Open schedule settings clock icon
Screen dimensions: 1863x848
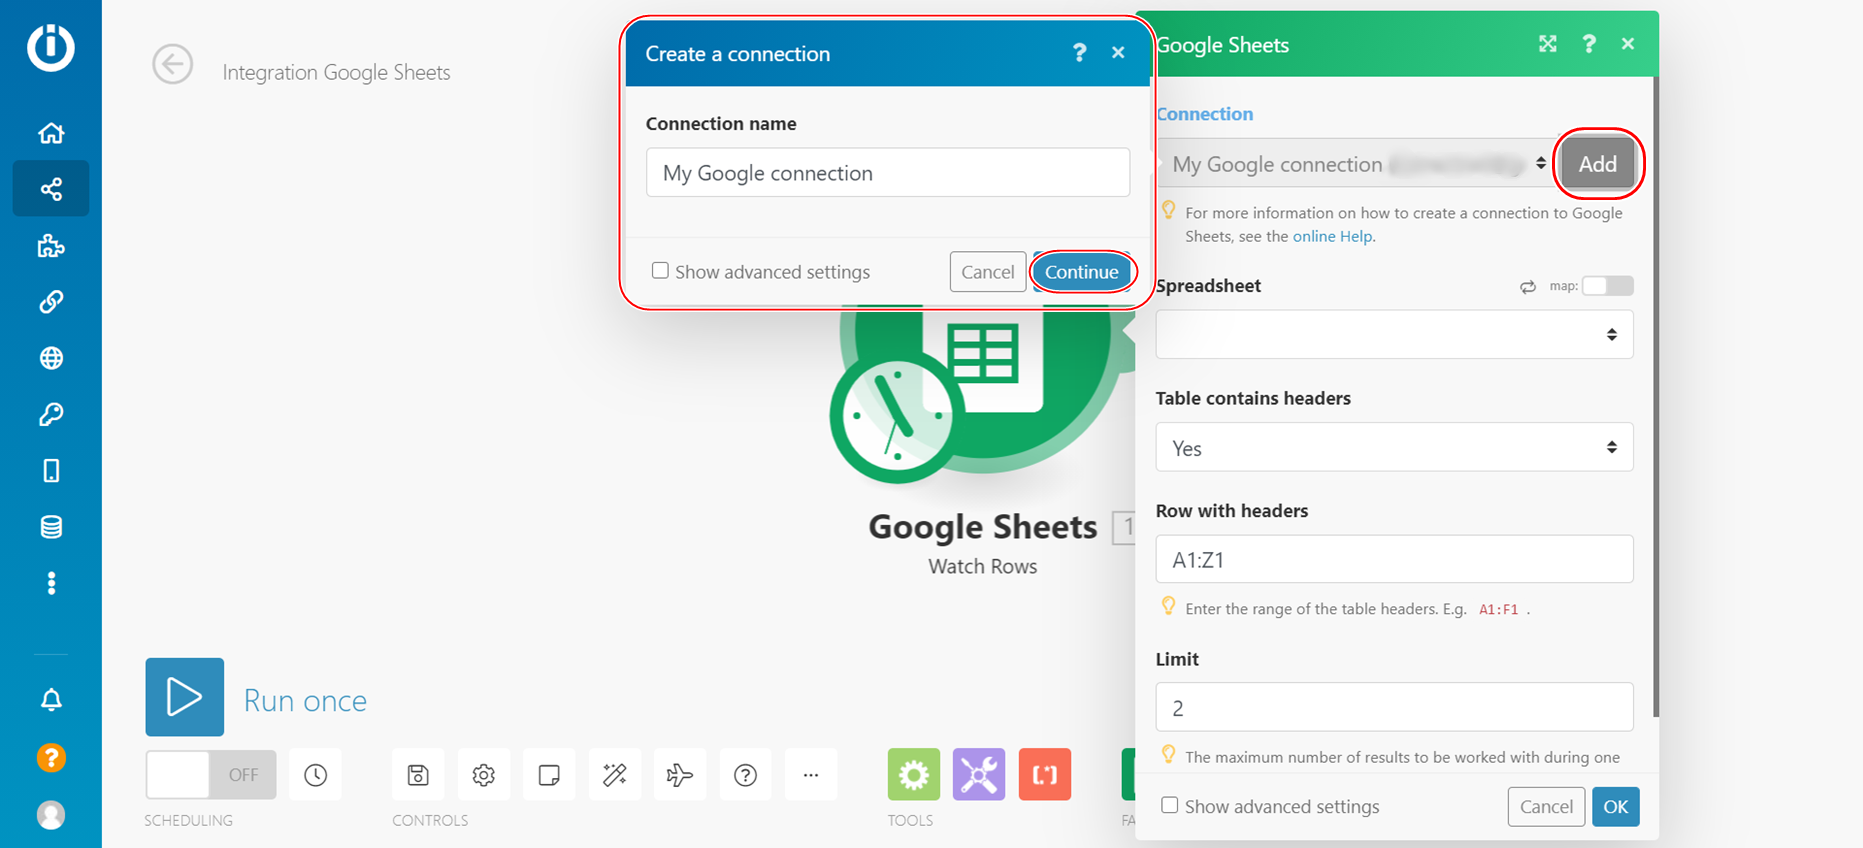point(315,775)
